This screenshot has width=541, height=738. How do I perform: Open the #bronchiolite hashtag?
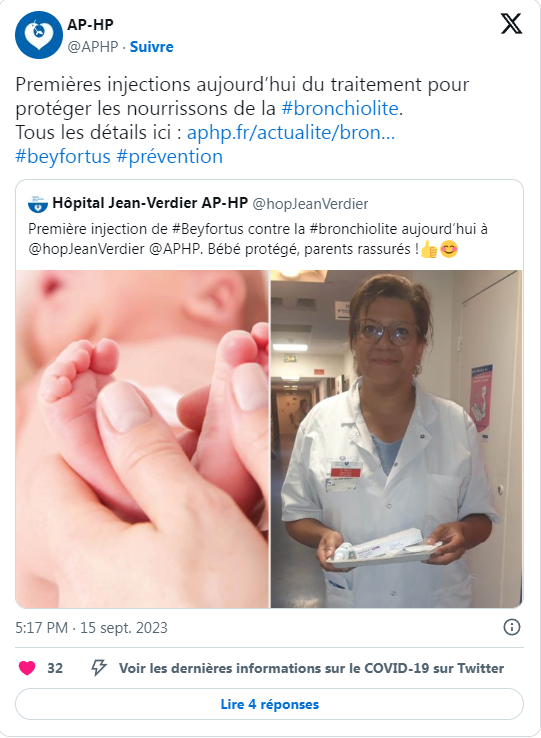pyautogui.click(x=340, y=108)
